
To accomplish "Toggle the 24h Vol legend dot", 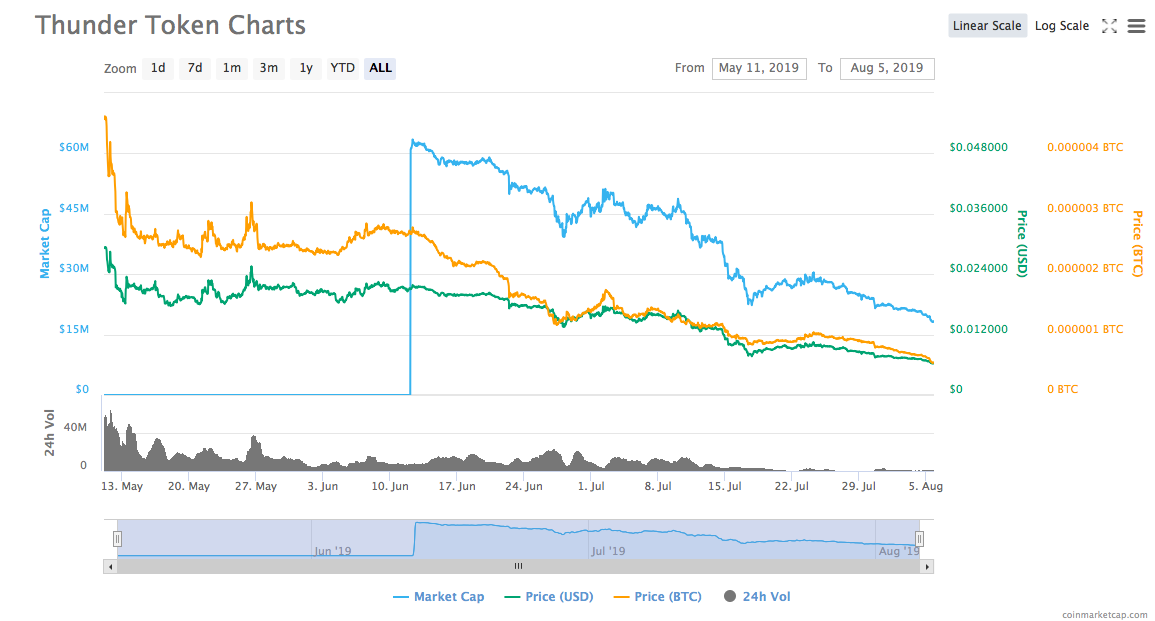I will coord(730,597).
